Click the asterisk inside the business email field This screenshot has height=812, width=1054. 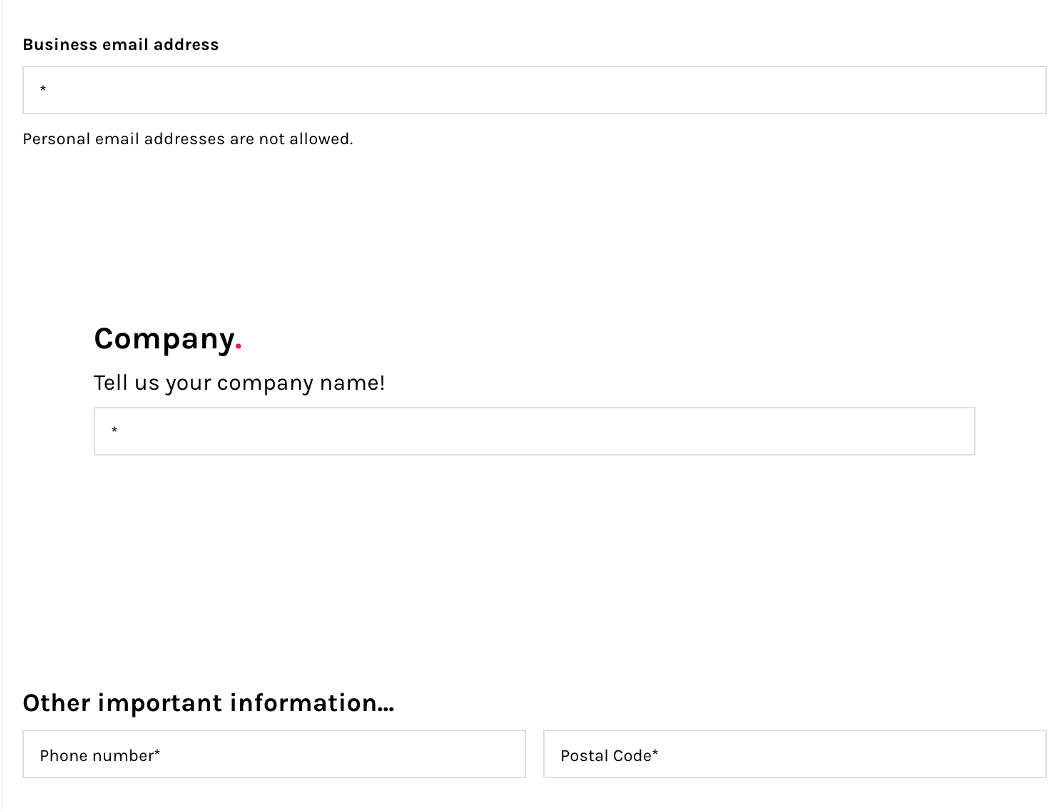tap(43, 90)
